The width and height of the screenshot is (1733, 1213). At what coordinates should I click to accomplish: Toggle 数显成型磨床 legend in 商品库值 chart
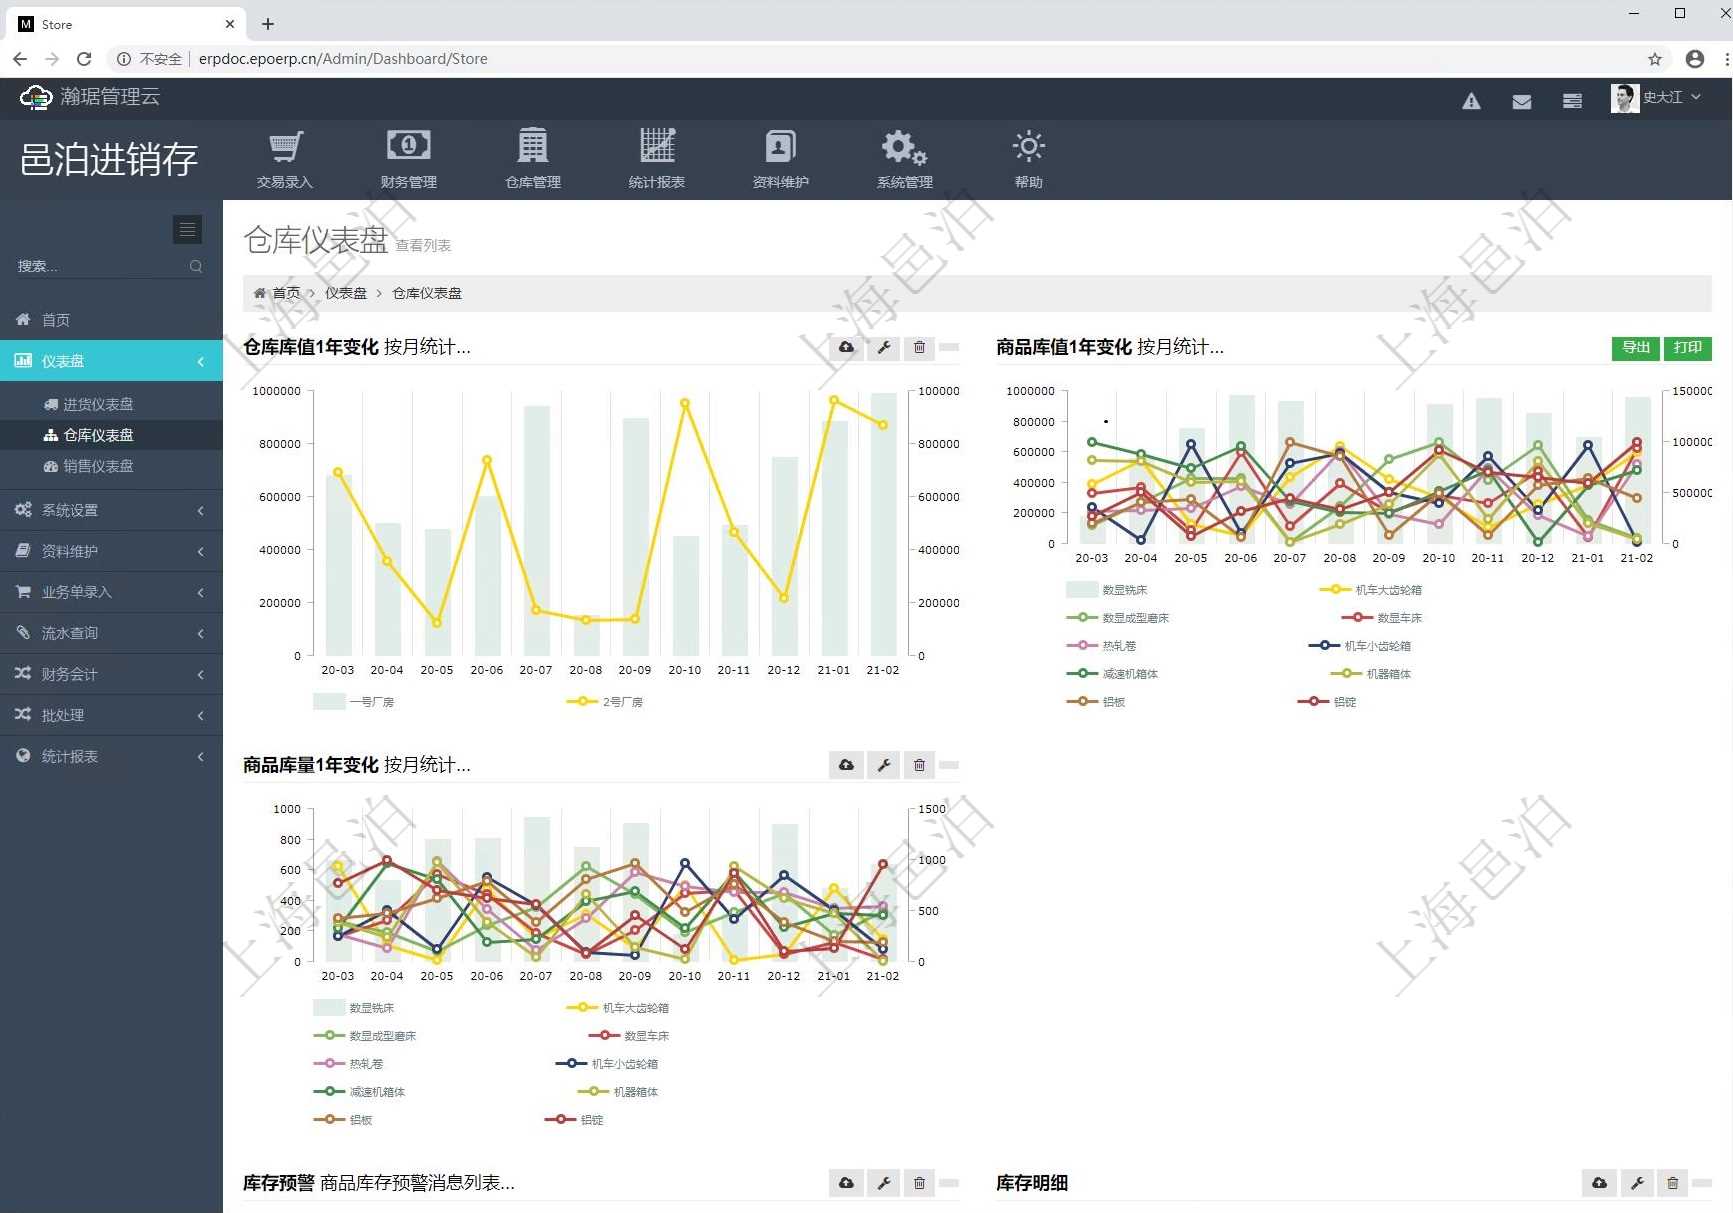(1117, 618)
